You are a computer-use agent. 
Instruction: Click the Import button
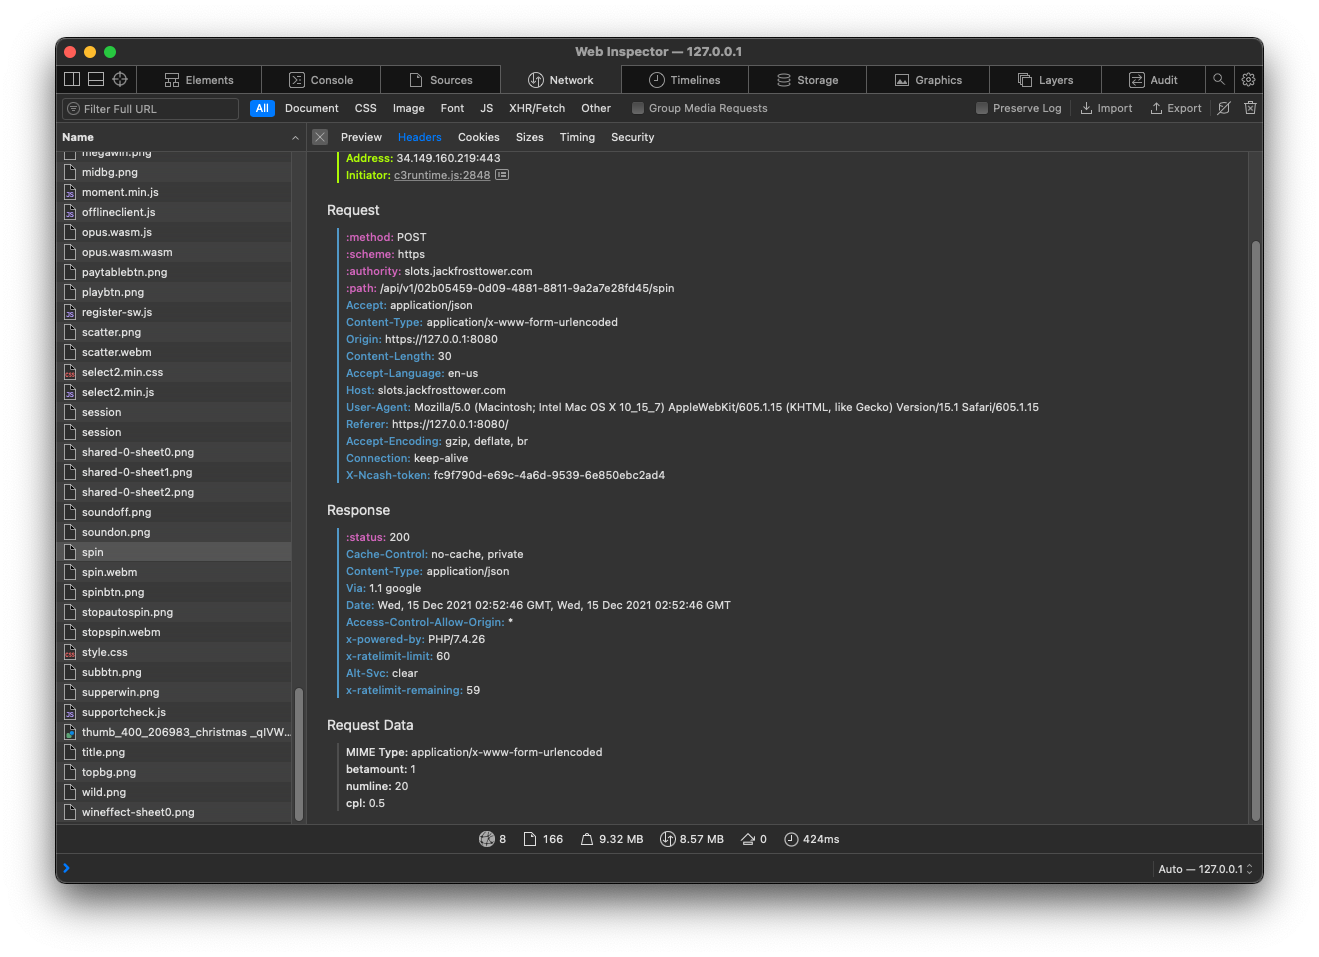coord(1106,108)
